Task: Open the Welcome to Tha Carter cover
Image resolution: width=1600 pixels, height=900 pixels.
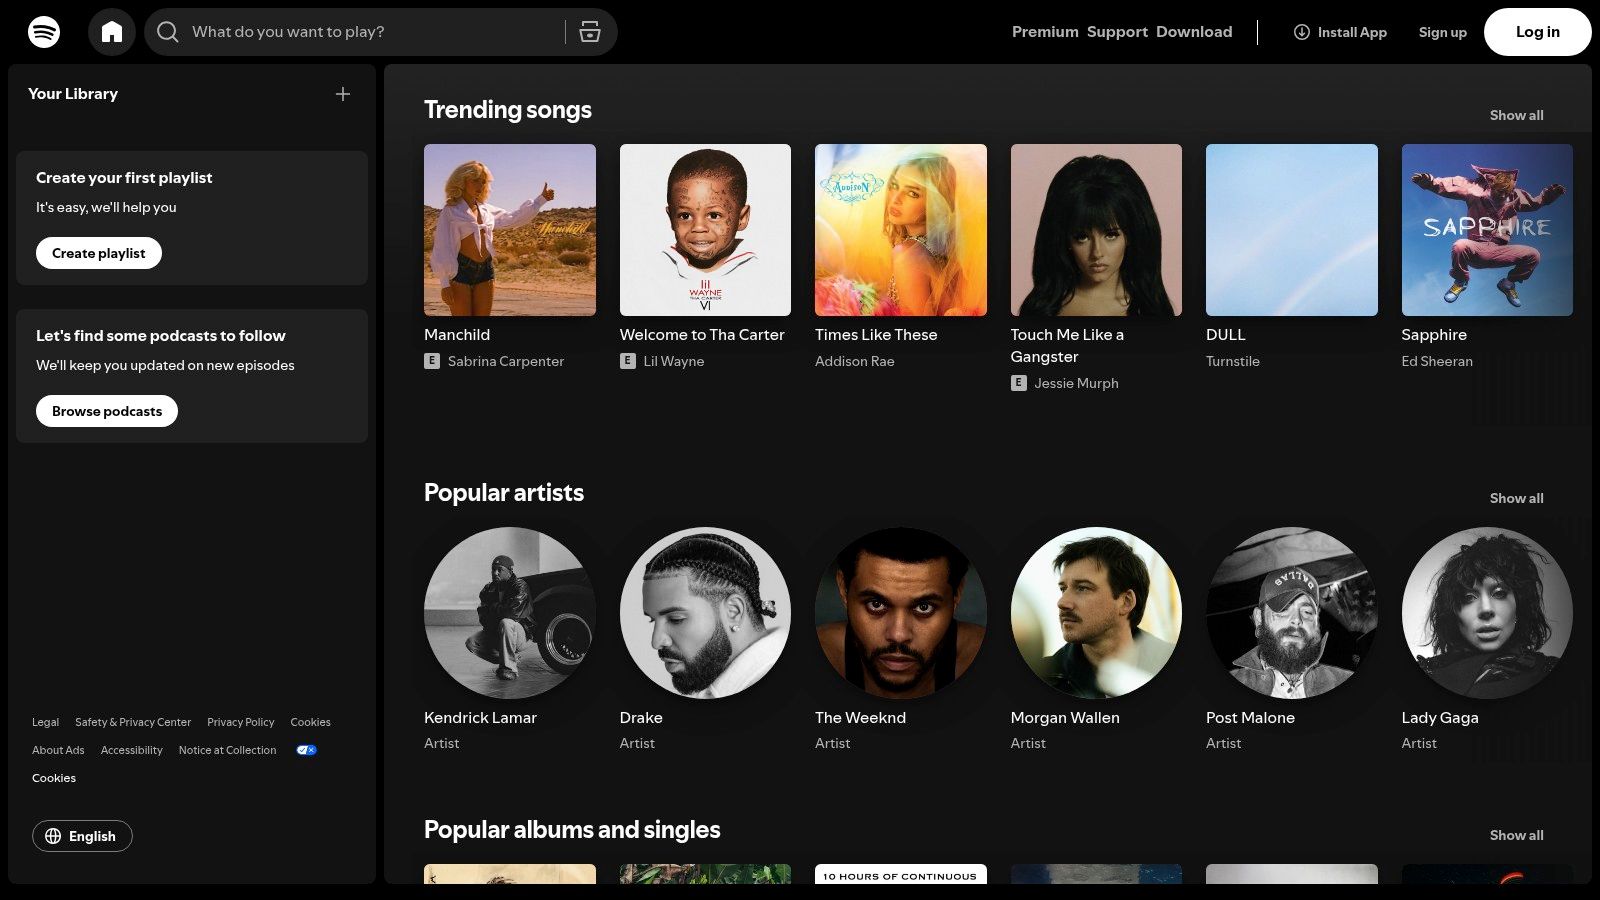Action: 705,230
